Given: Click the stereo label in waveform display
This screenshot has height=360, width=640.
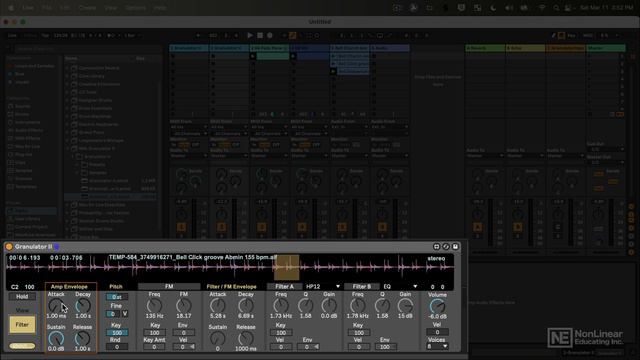Looking at the screenshot, I should (x=436, y=258).
